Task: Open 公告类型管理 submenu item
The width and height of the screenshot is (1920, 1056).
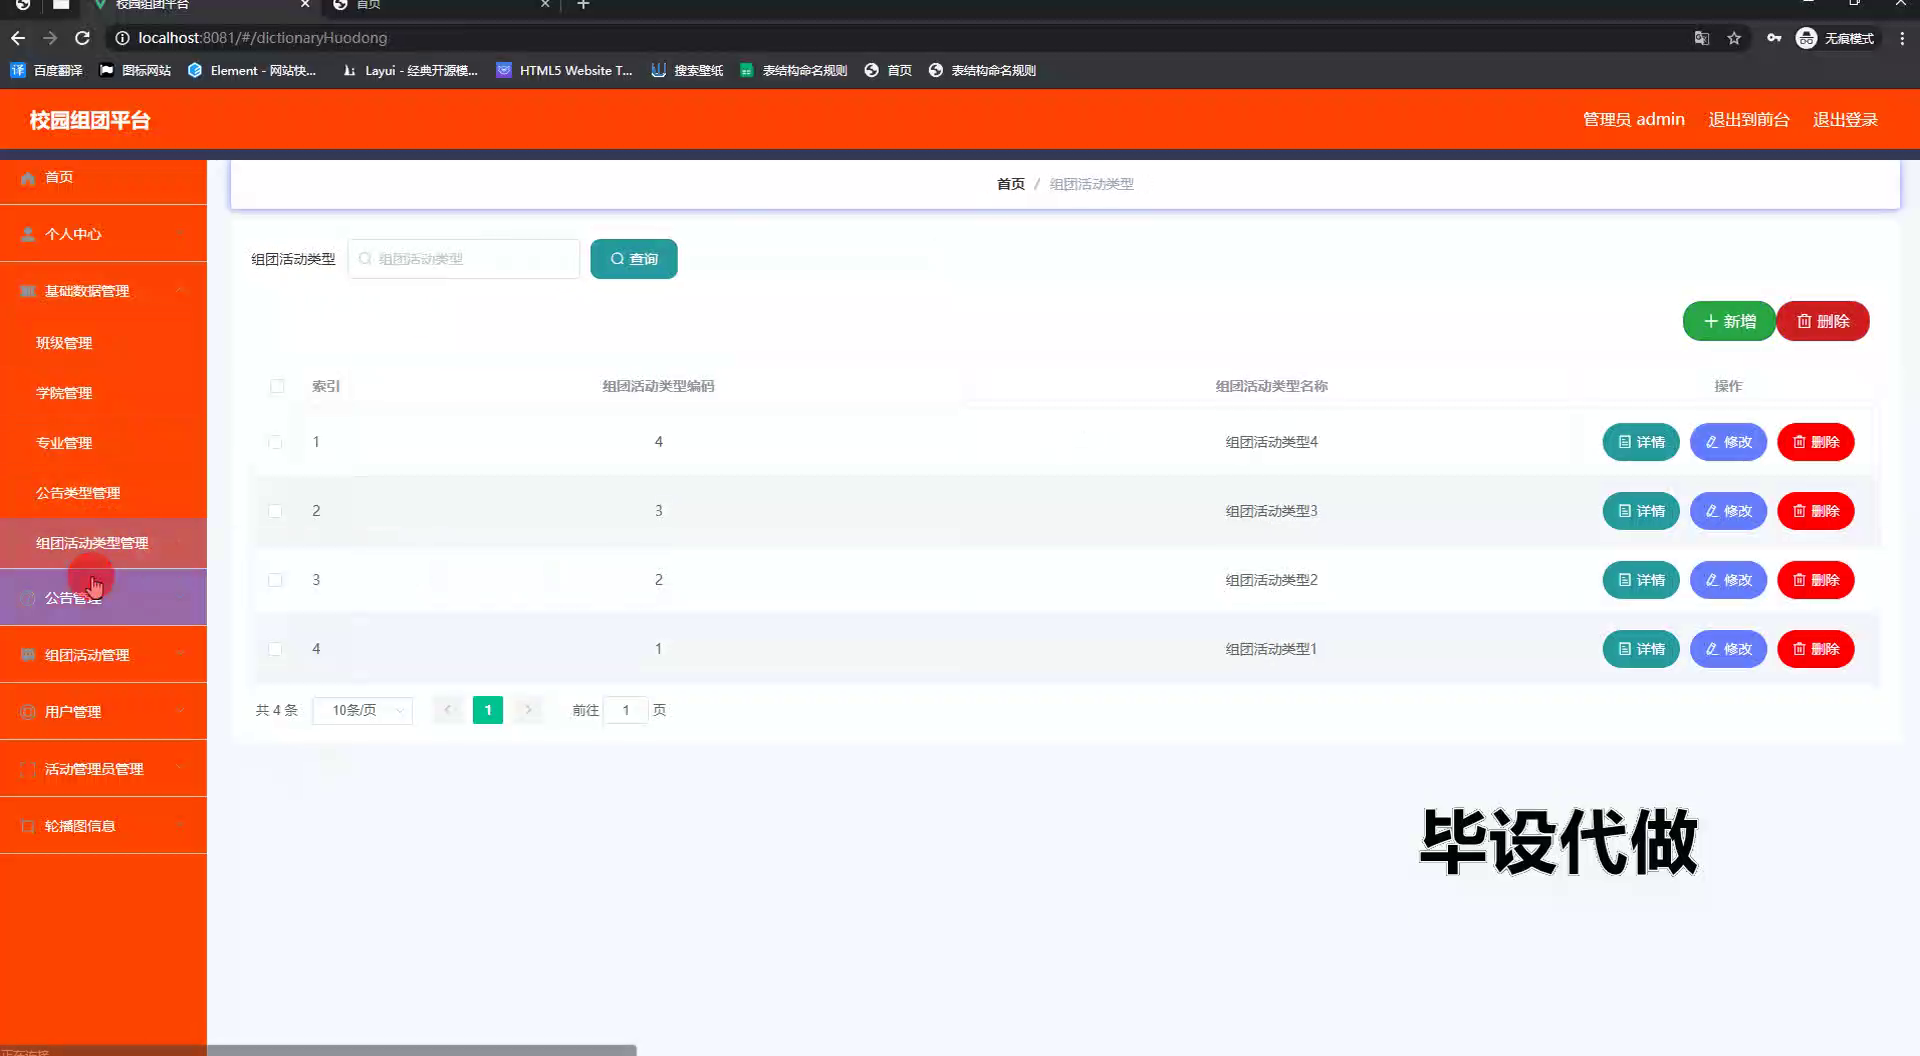Action: tap(103, 493)
